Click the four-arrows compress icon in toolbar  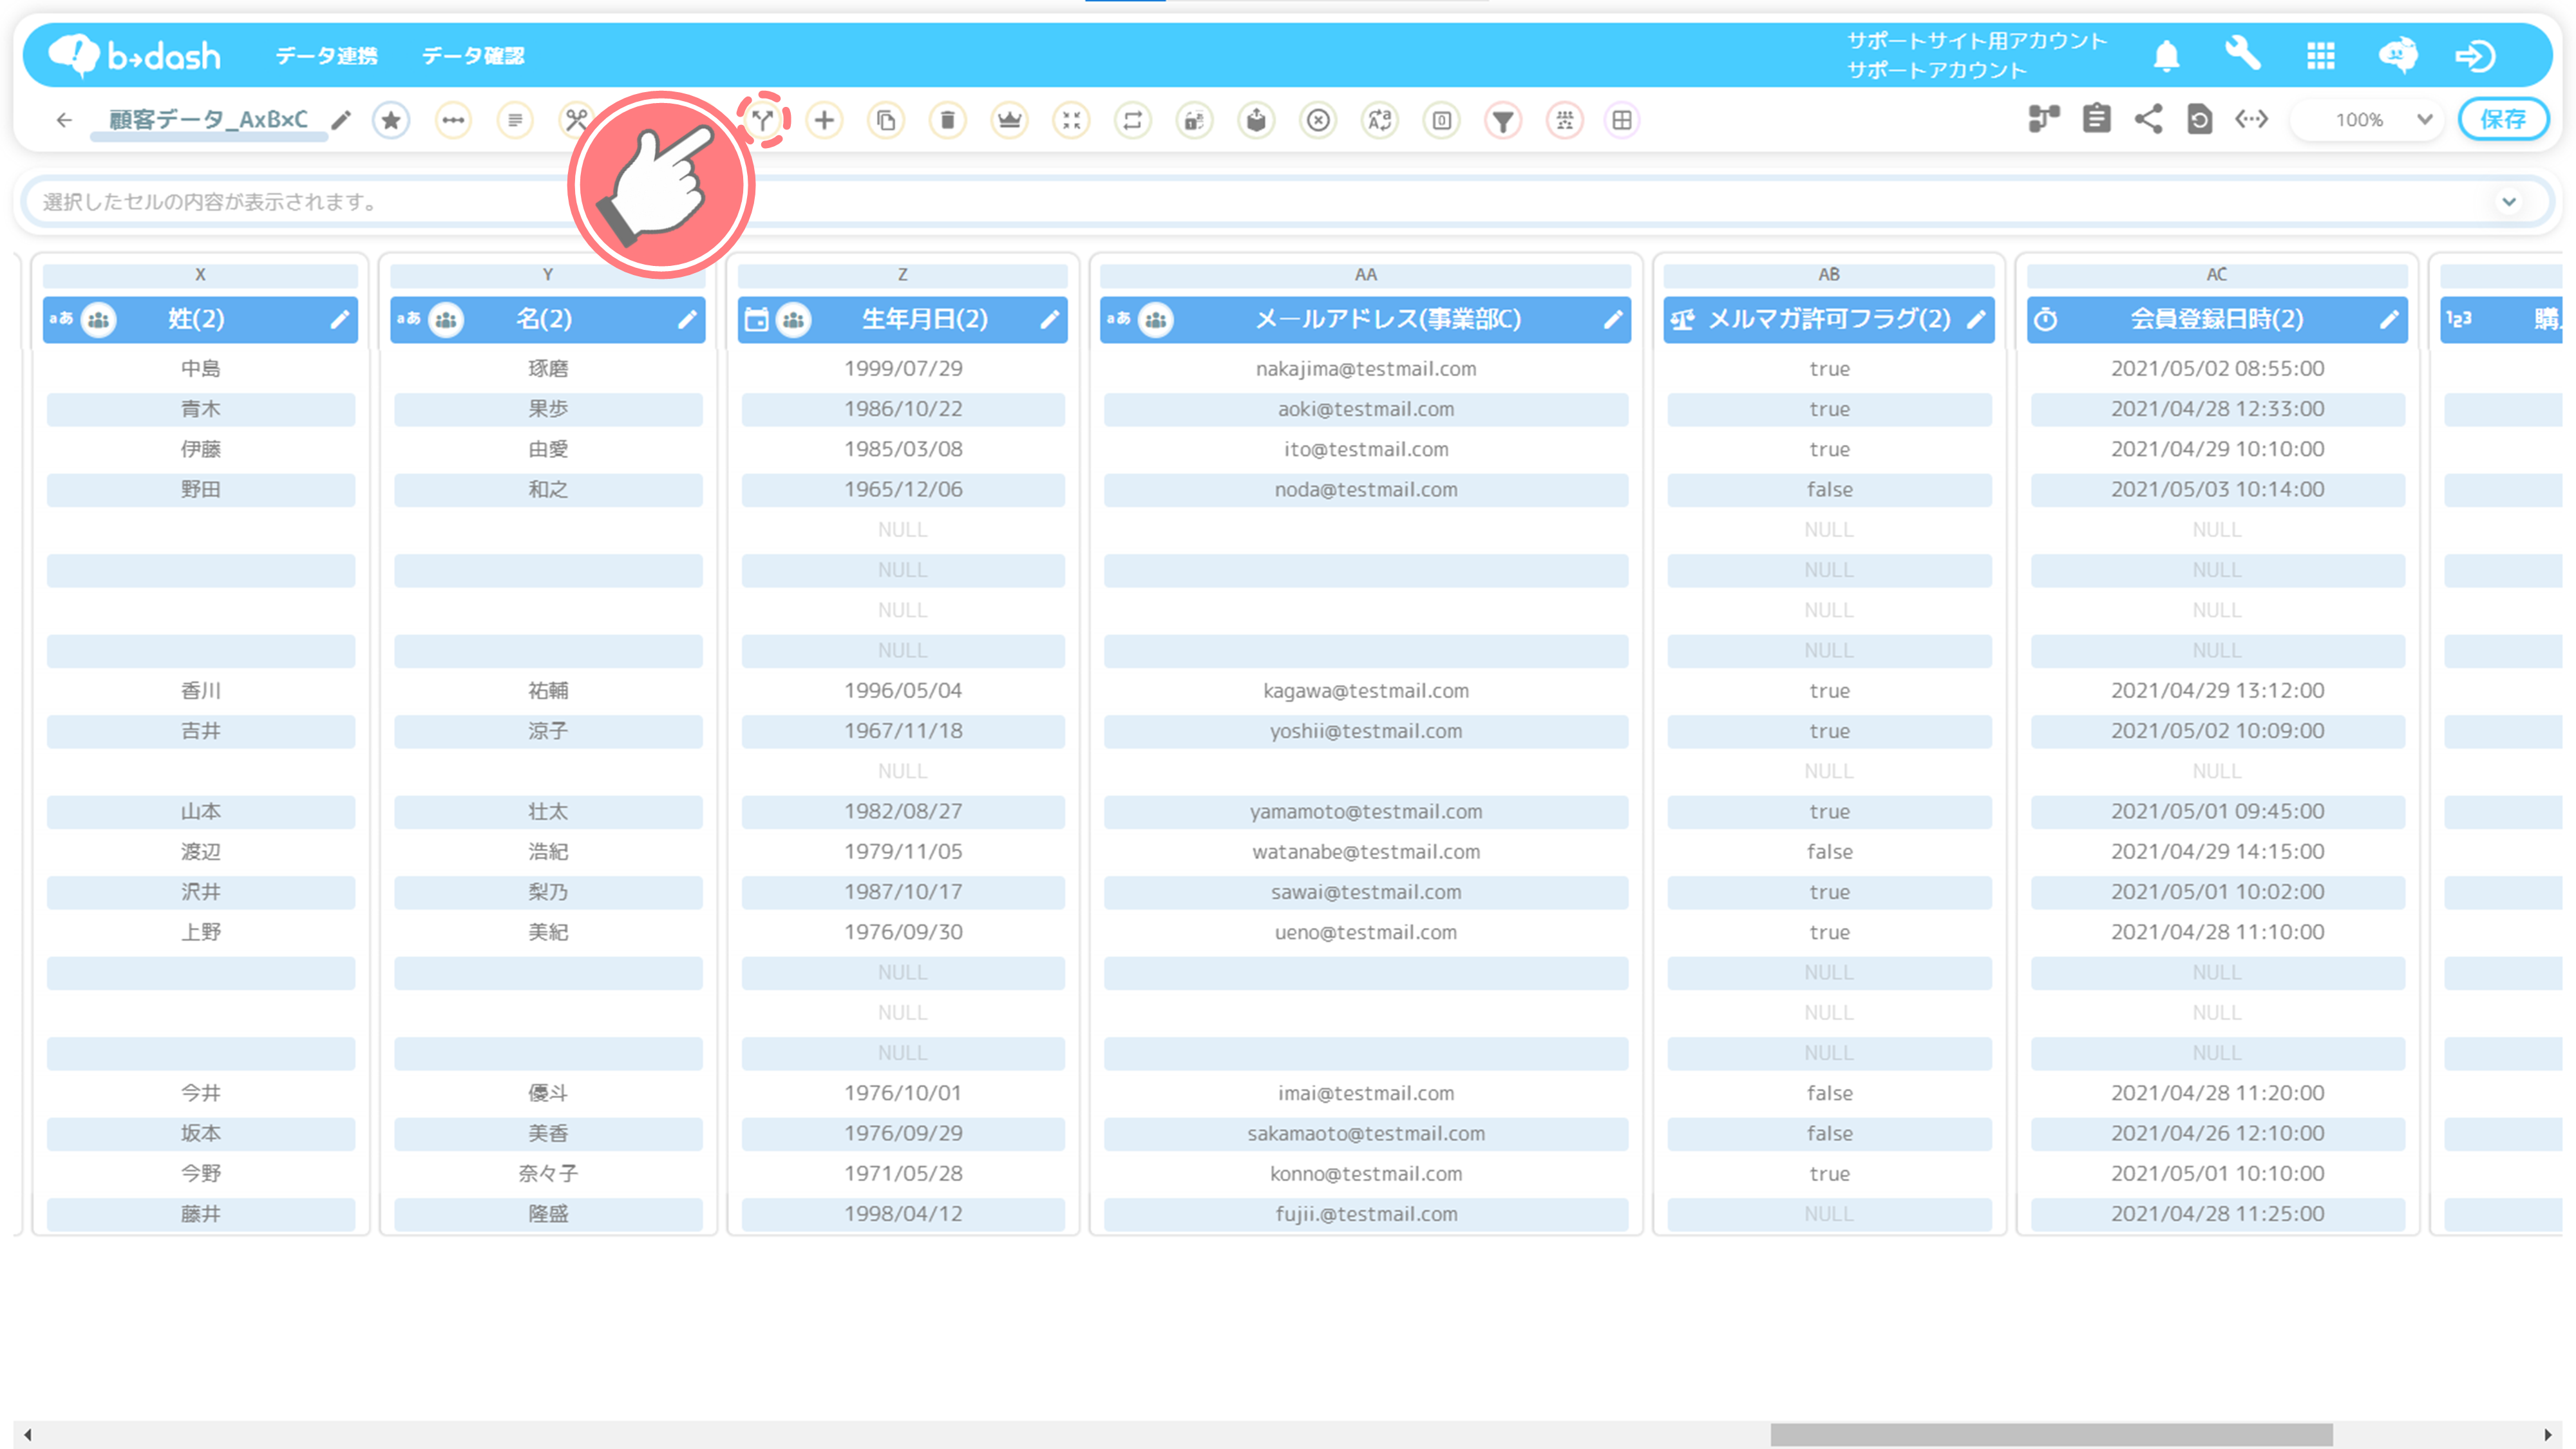(1071, 120)
